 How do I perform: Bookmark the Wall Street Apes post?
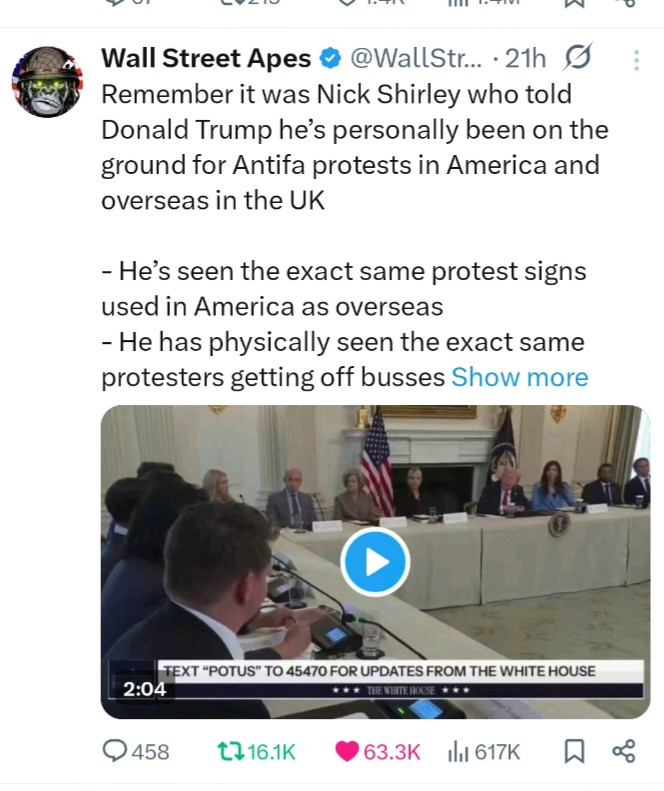574,752
